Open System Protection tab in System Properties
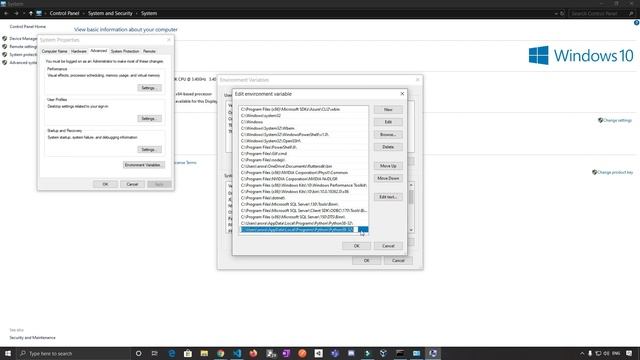This screenshot has height=360, width=640. click(x=125, y=51)
